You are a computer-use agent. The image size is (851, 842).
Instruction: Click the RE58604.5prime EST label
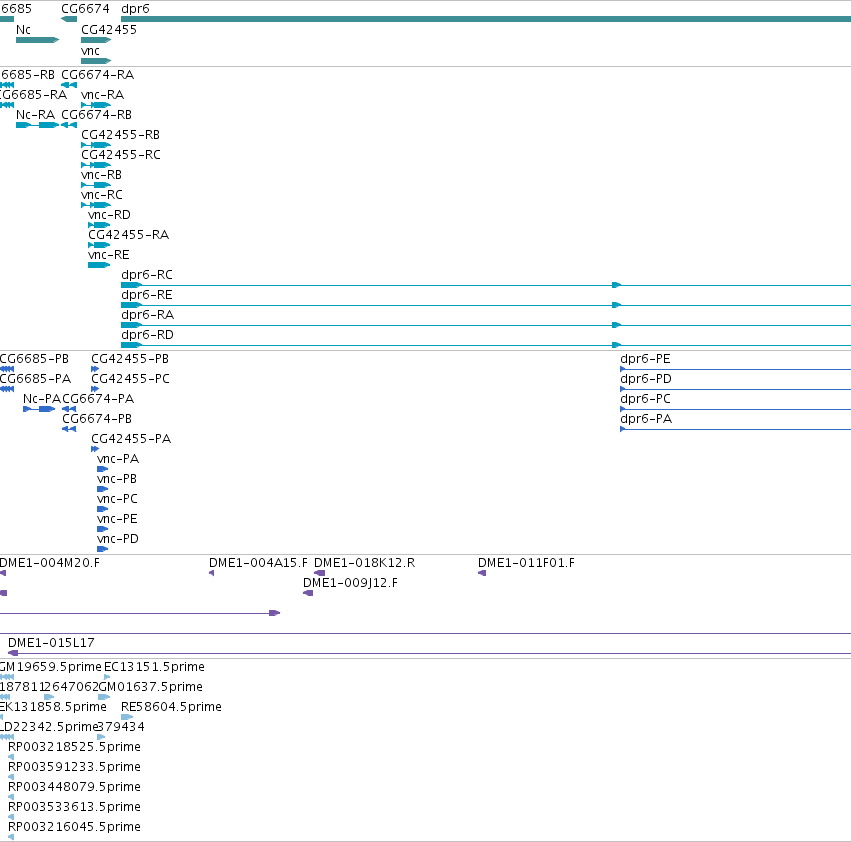[x=172, y=707]
